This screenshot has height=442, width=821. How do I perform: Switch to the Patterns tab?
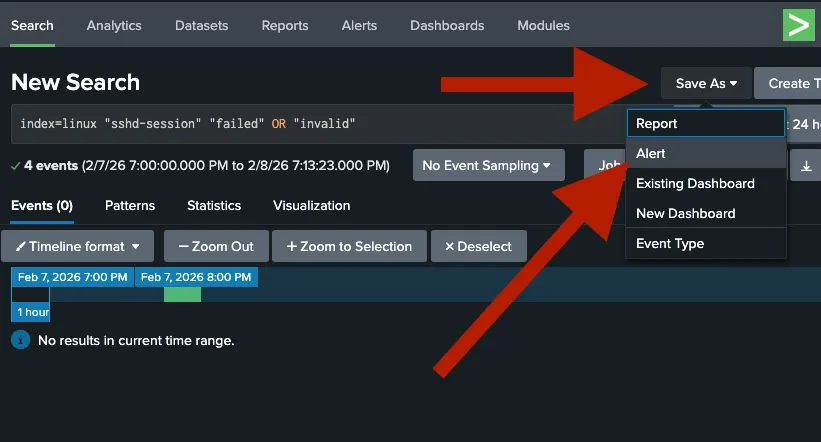click(x=130, y=206)
